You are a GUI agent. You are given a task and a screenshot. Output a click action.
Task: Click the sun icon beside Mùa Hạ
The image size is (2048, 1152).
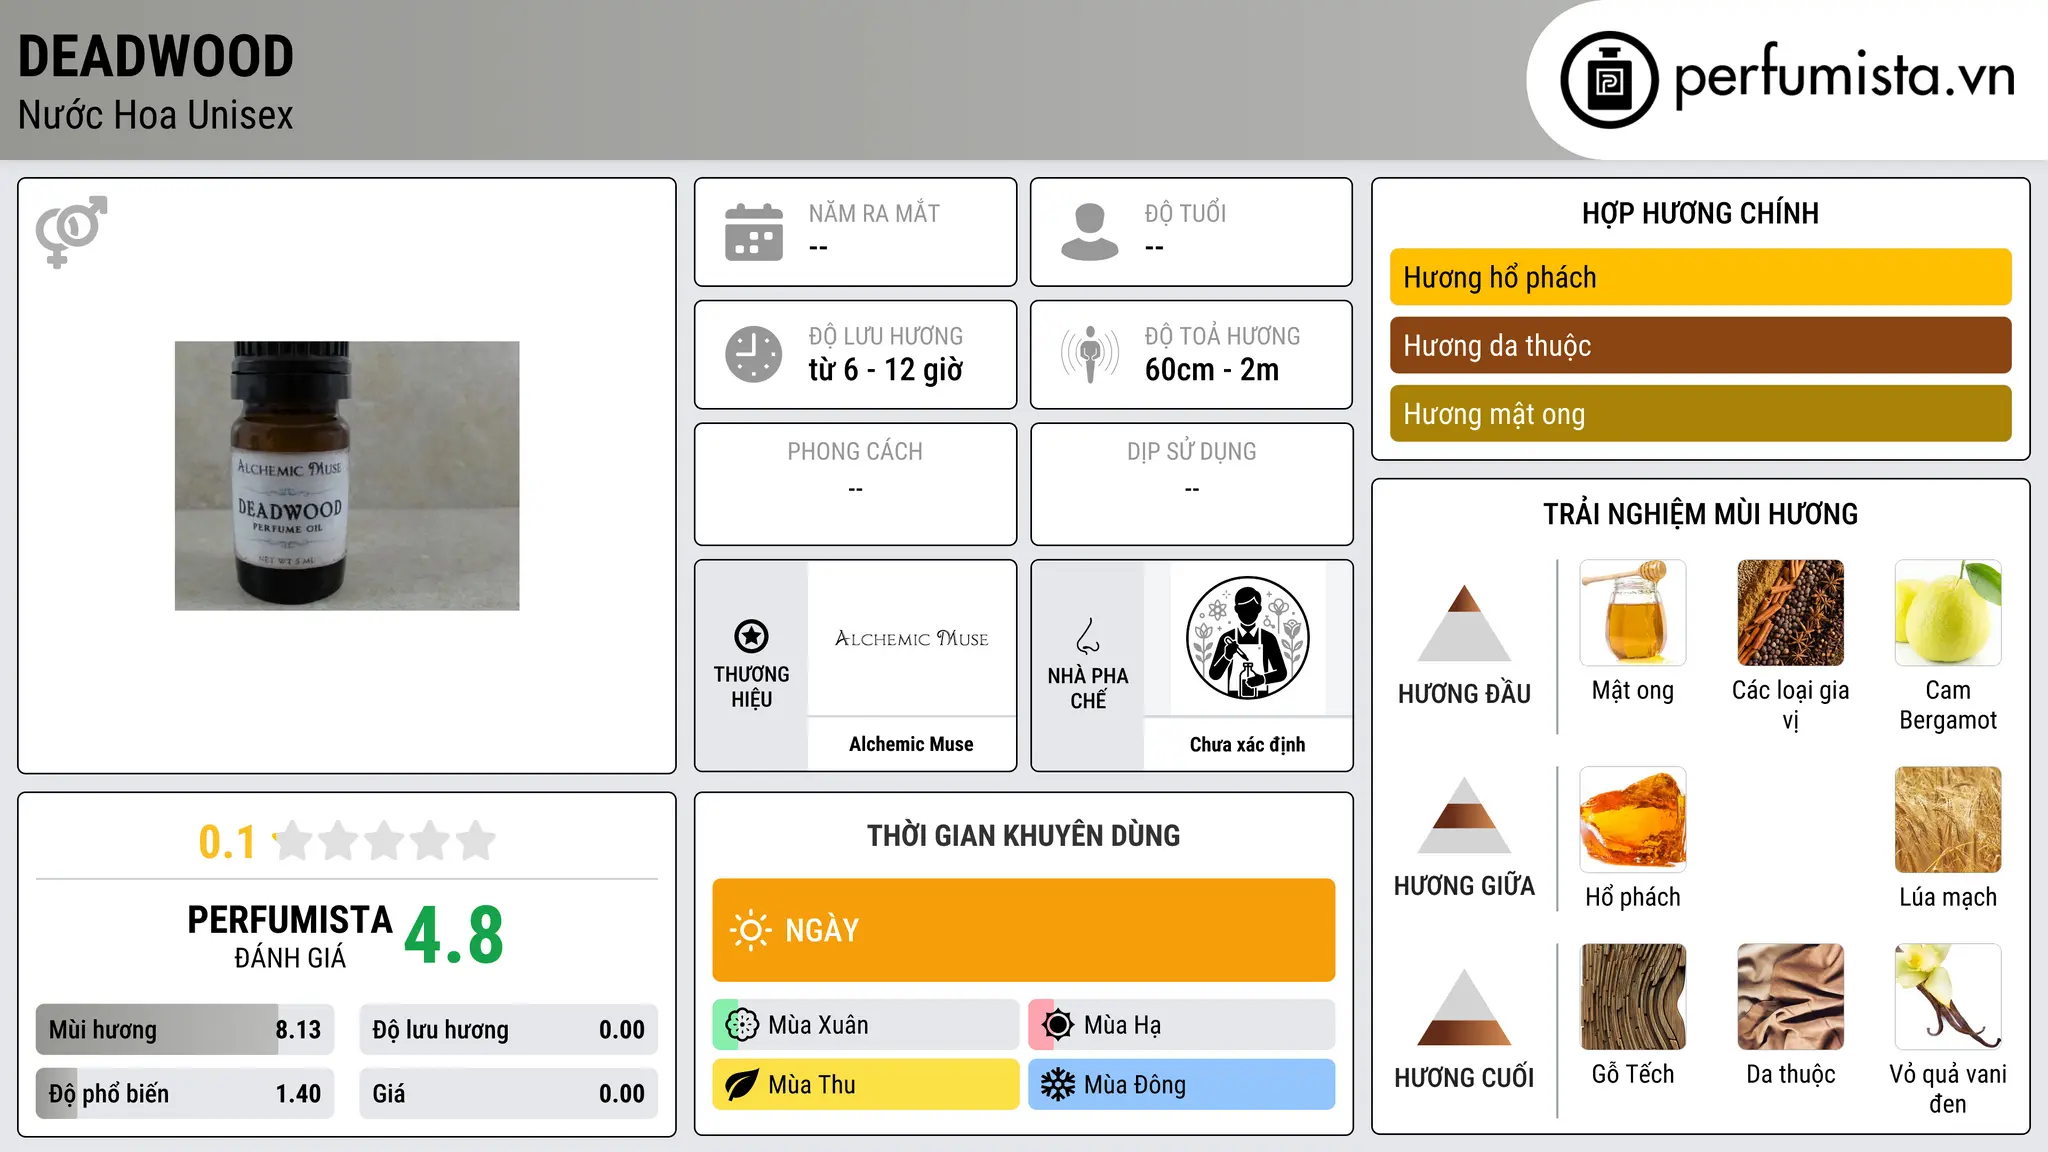coord(1058,1025)
